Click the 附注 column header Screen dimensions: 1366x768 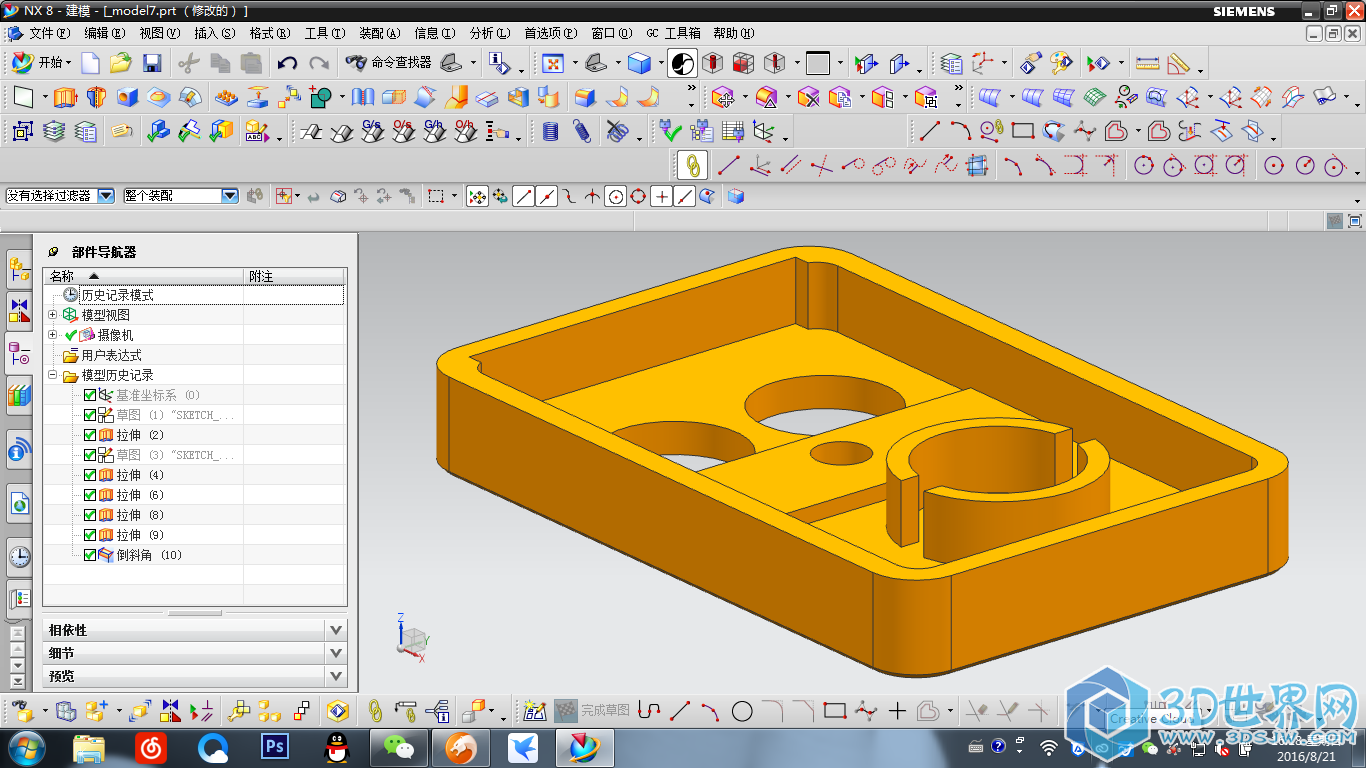click(295, 276)
